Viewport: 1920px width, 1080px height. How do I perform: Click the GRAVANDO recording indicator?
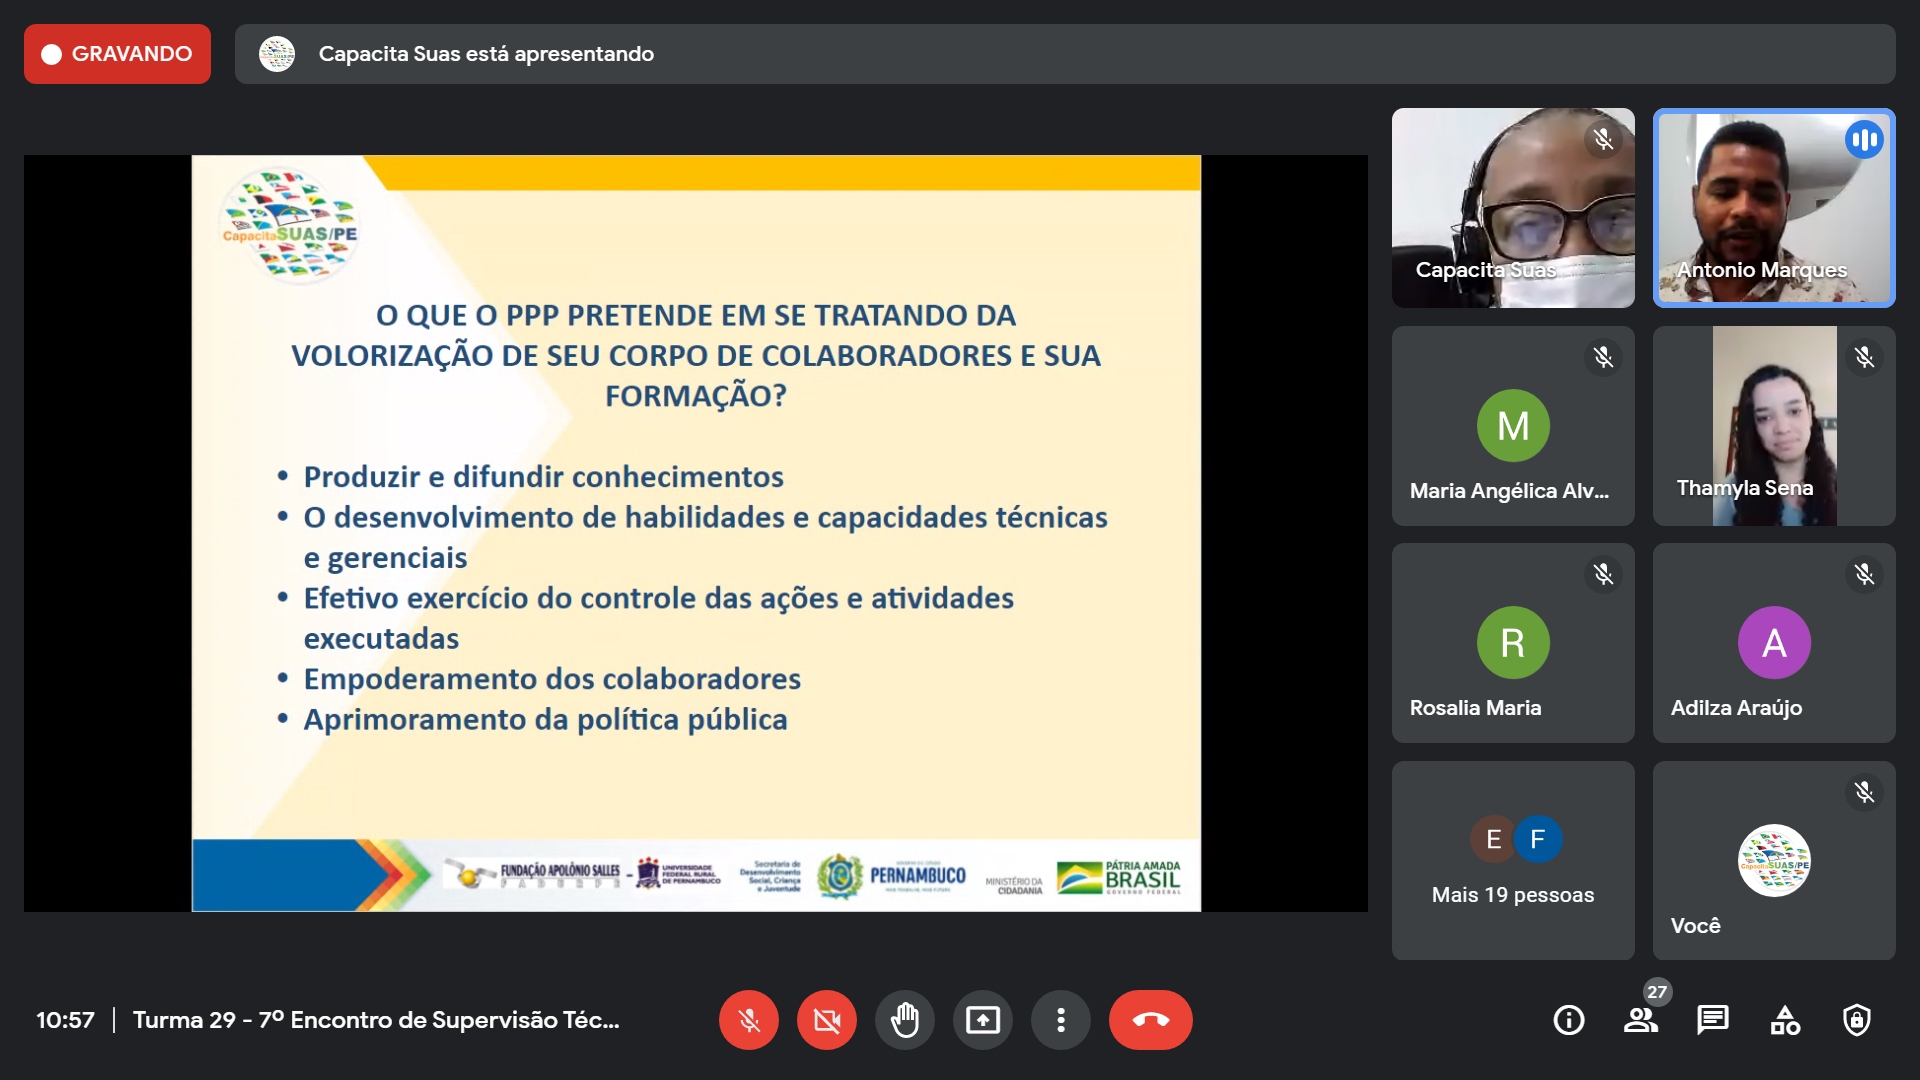tap(117, 54)
